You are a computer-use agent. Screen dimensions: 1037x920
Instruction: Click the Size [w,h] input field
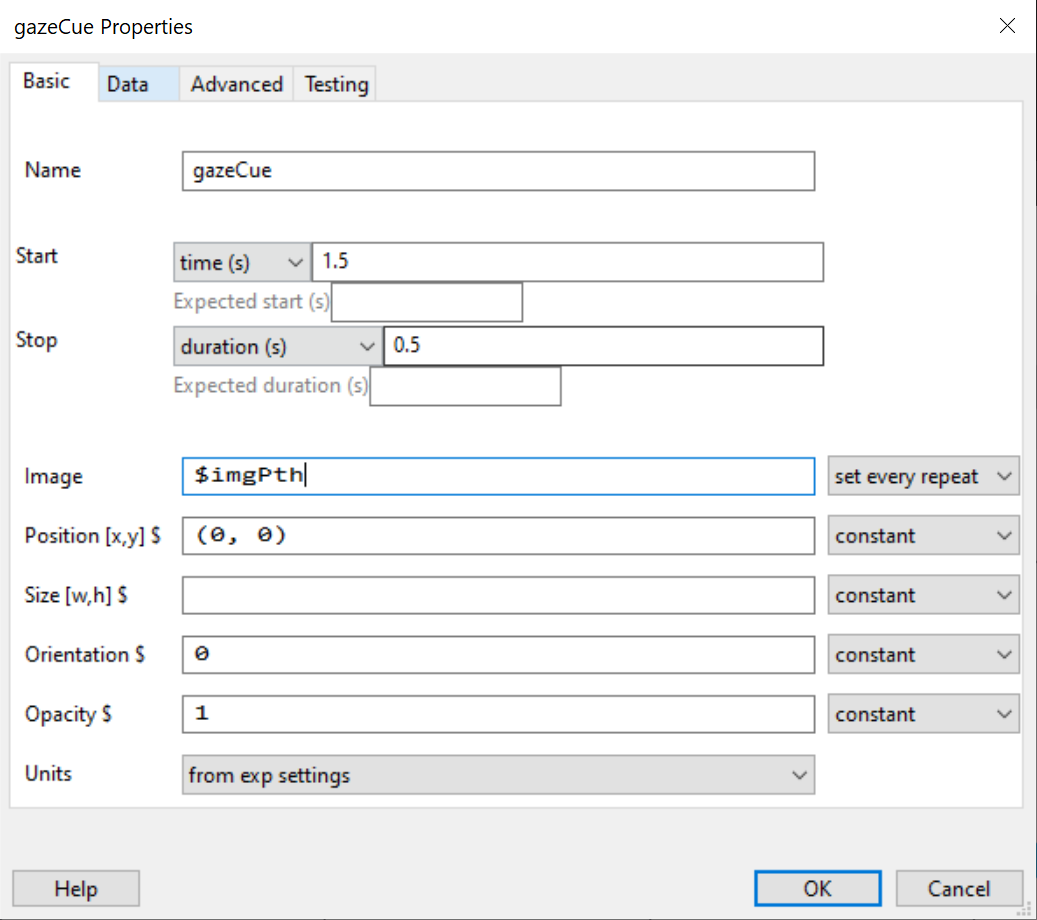point(498,596)
